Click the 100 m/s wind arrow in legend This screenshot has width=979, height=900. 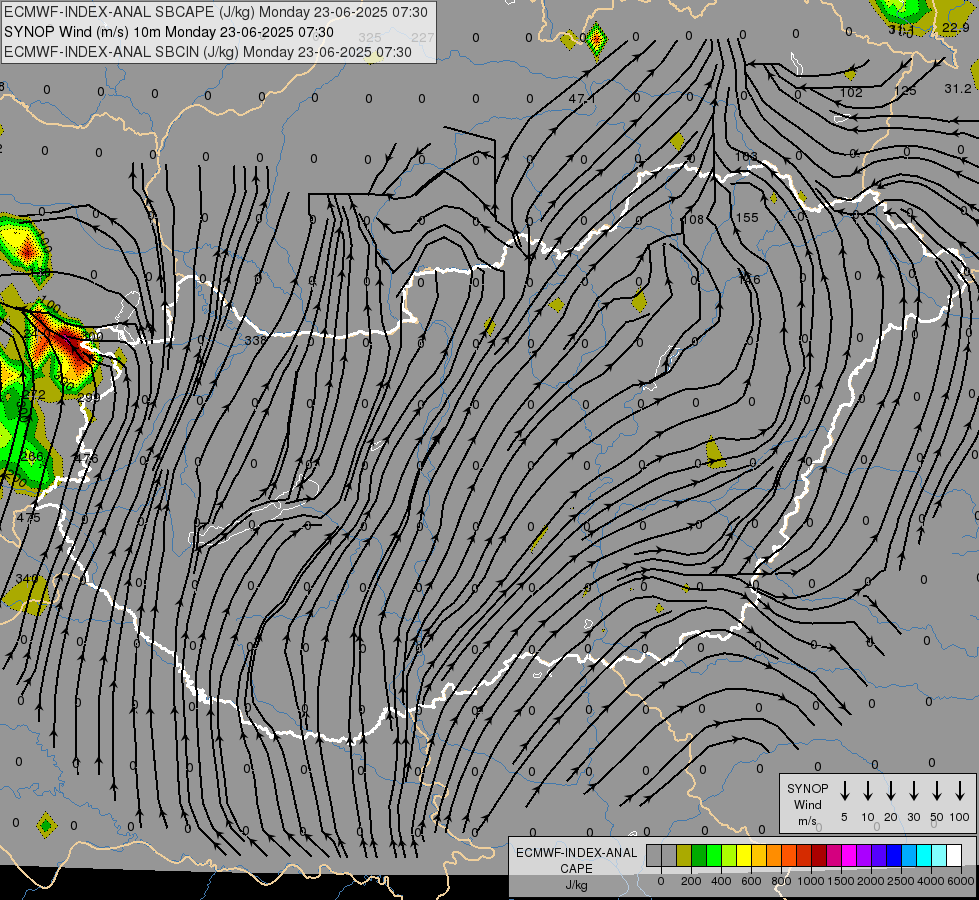[x=960, y=791]
